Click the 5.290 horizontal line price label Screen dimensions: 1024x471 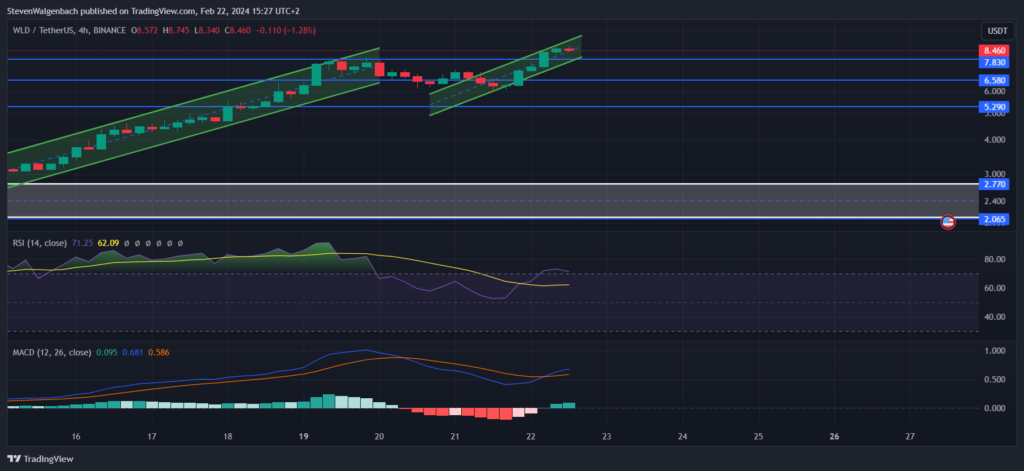click(x=994, y=106)
